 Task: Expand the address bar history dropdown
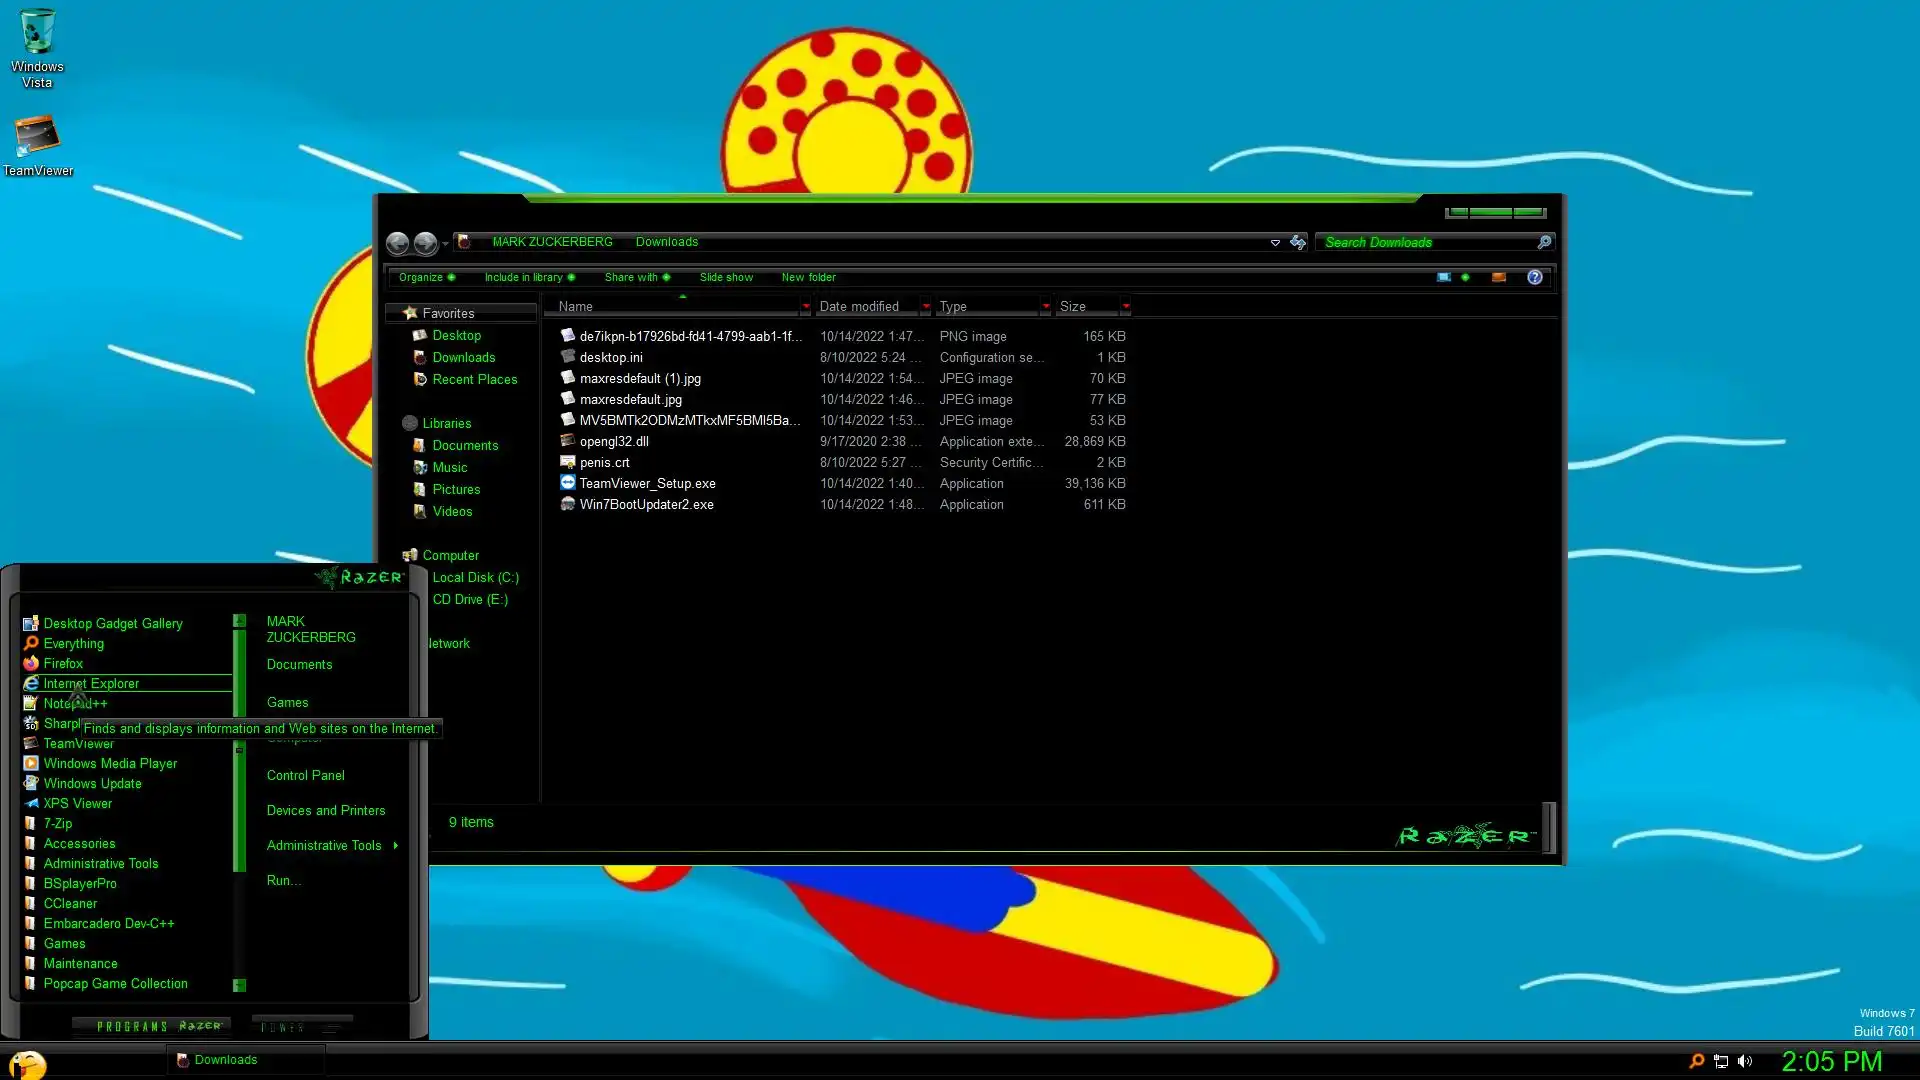[x=1275, y=243]
